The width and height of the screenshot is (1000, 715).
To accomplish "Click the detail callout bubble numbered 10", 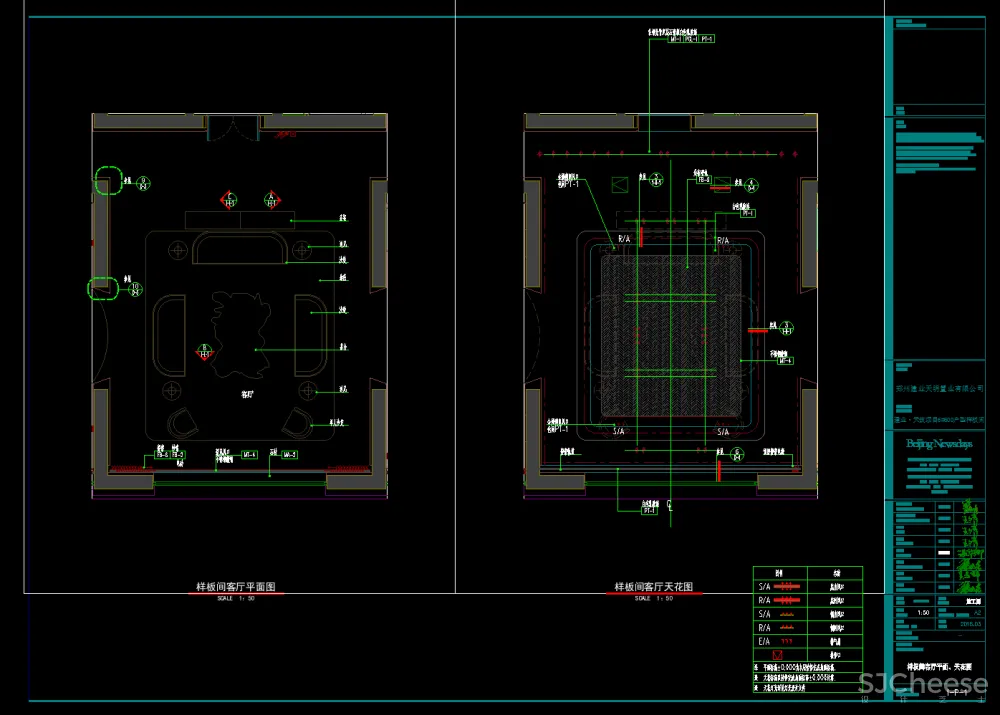I will pyautogui.click(x=135, y=288).
